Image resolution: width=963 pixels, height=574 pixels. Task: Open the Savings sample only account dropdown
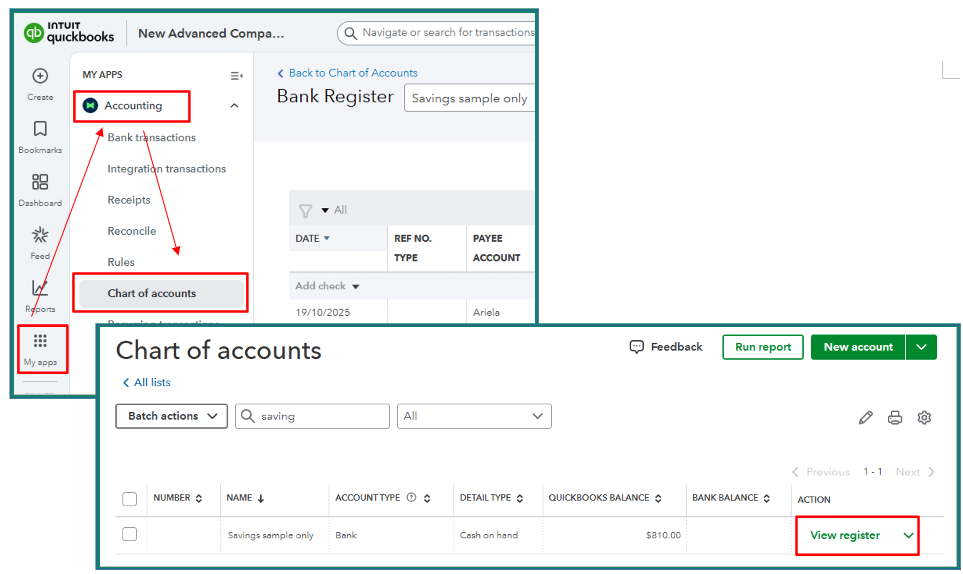(x=469, y=98)
